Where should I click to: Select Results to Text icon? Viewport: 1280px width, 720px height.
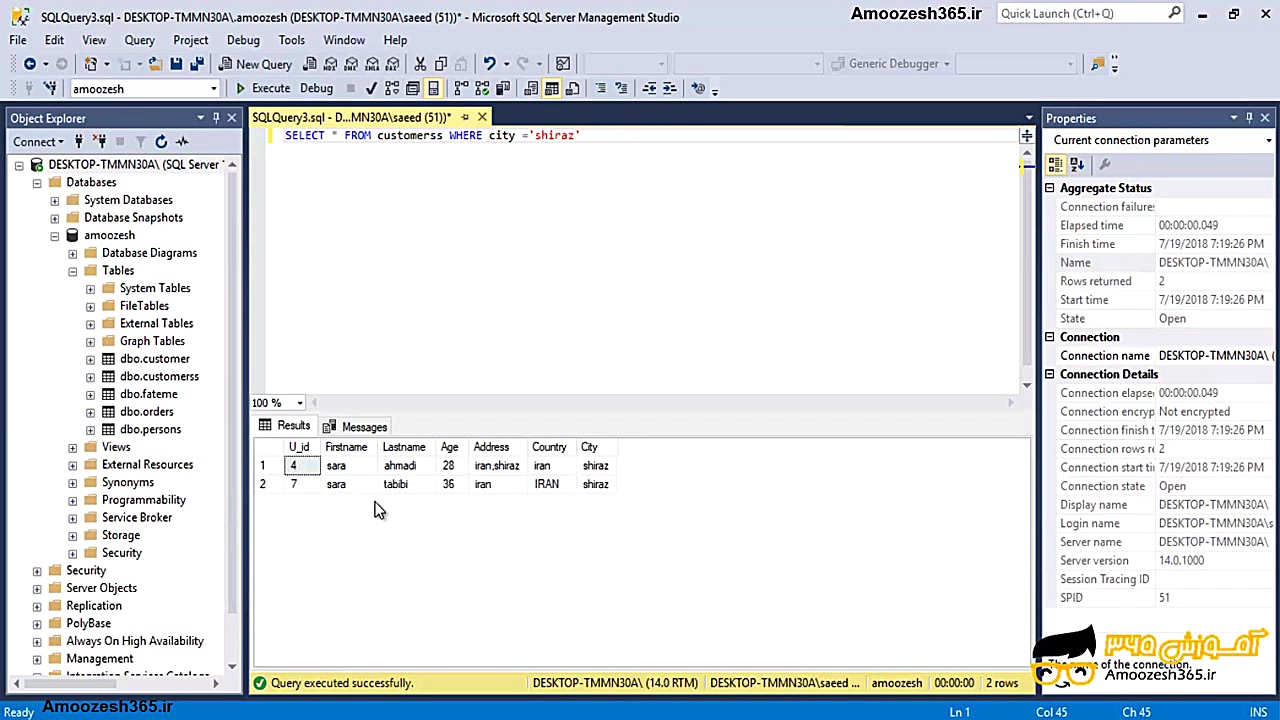pos(531,88)
